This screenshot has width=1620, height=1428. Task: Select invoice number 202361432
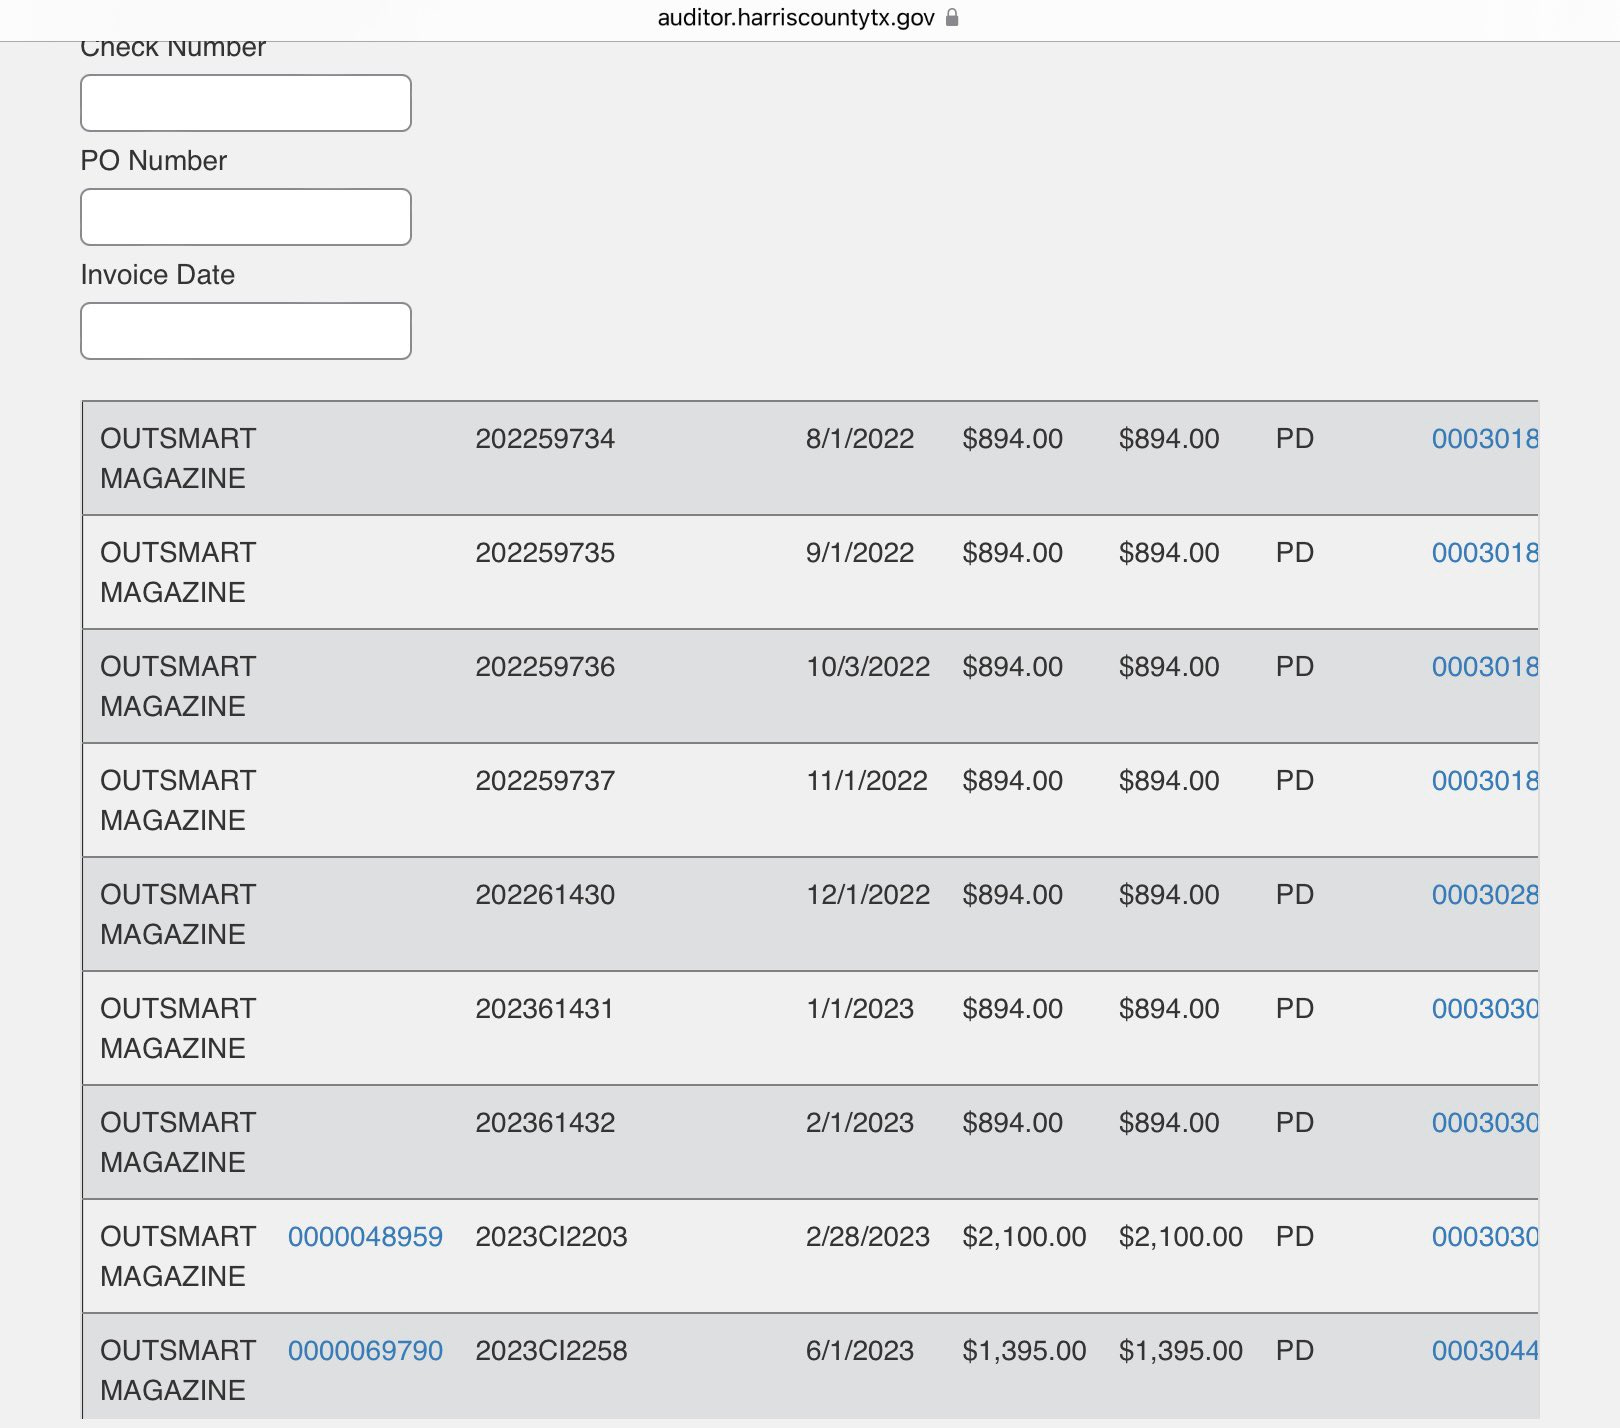click(x=545, y=1123)
